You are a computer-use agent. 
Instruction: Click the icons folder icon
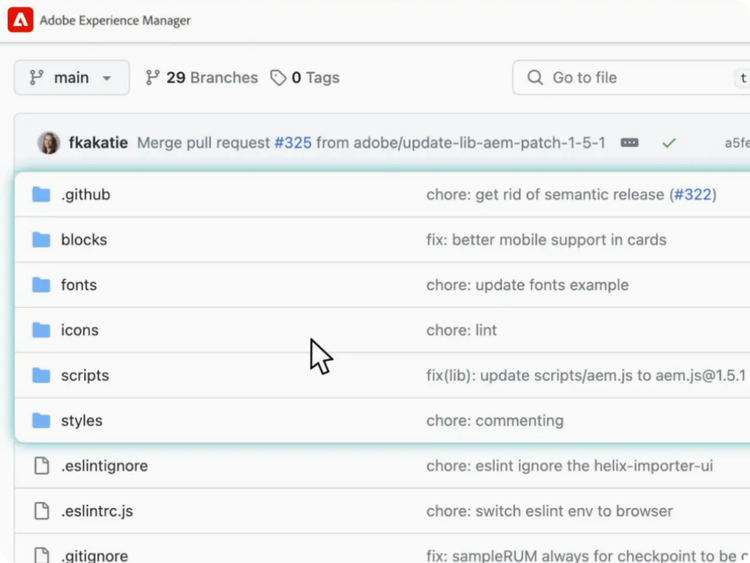pos(41,330)
